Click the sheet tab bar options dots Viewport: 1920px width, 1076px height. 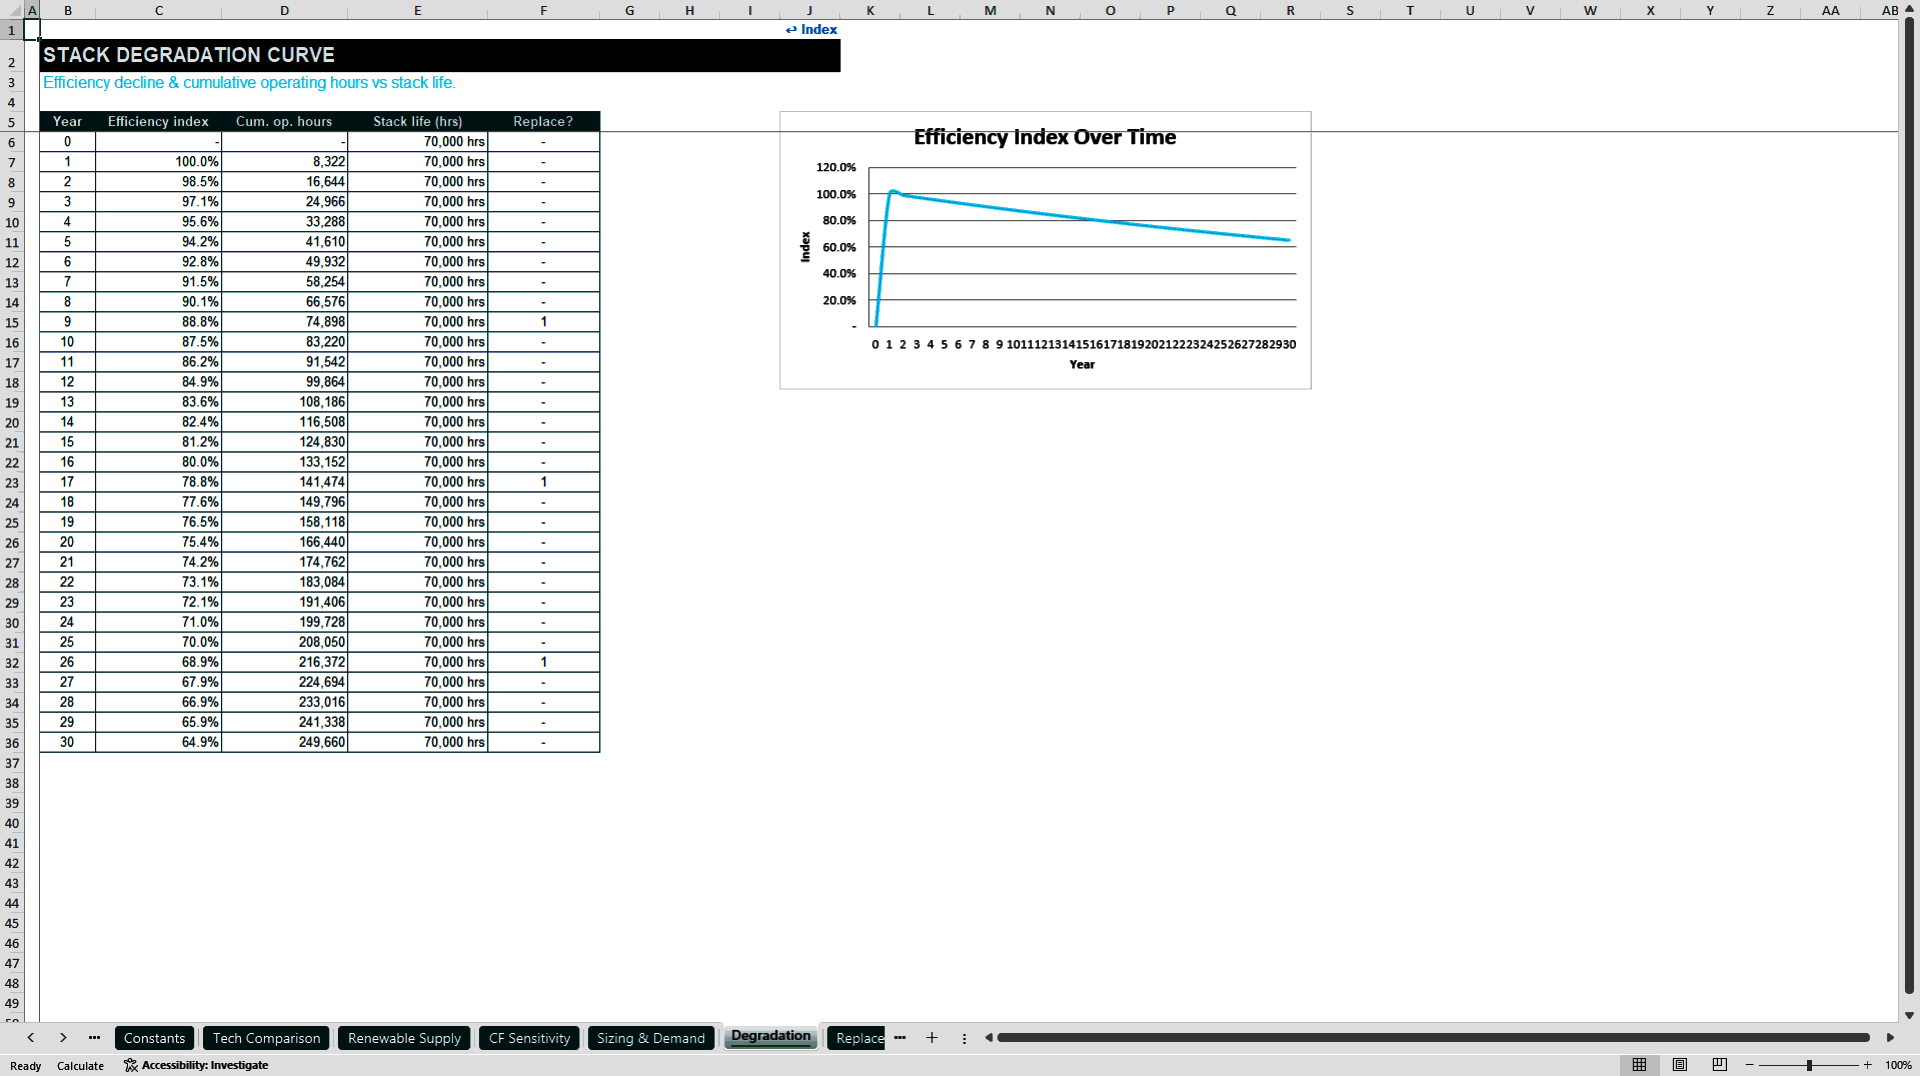coord(964,1038)
